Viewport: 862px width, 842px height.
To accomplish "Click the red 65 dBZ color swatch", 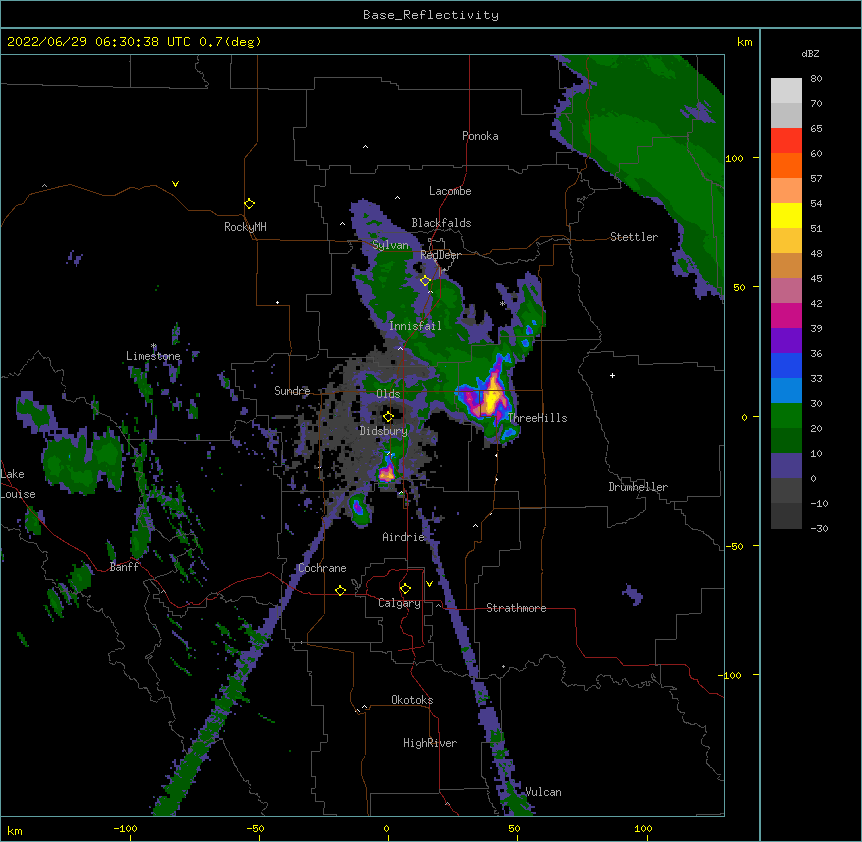I will point(786,141).
